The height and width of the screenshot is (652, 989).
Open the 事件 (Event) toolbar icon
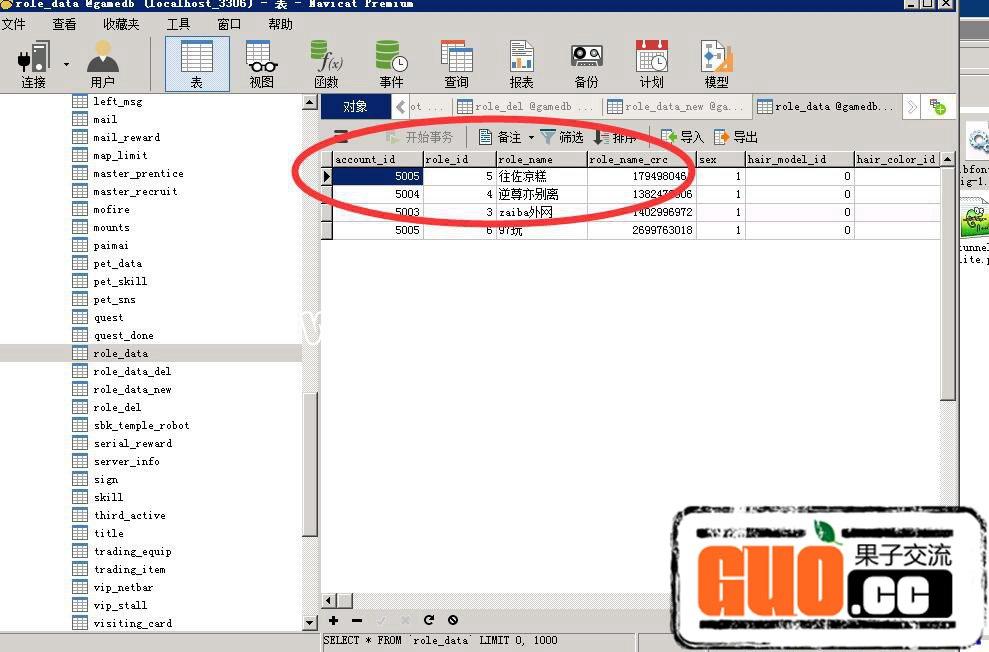(x=391, y=64)
